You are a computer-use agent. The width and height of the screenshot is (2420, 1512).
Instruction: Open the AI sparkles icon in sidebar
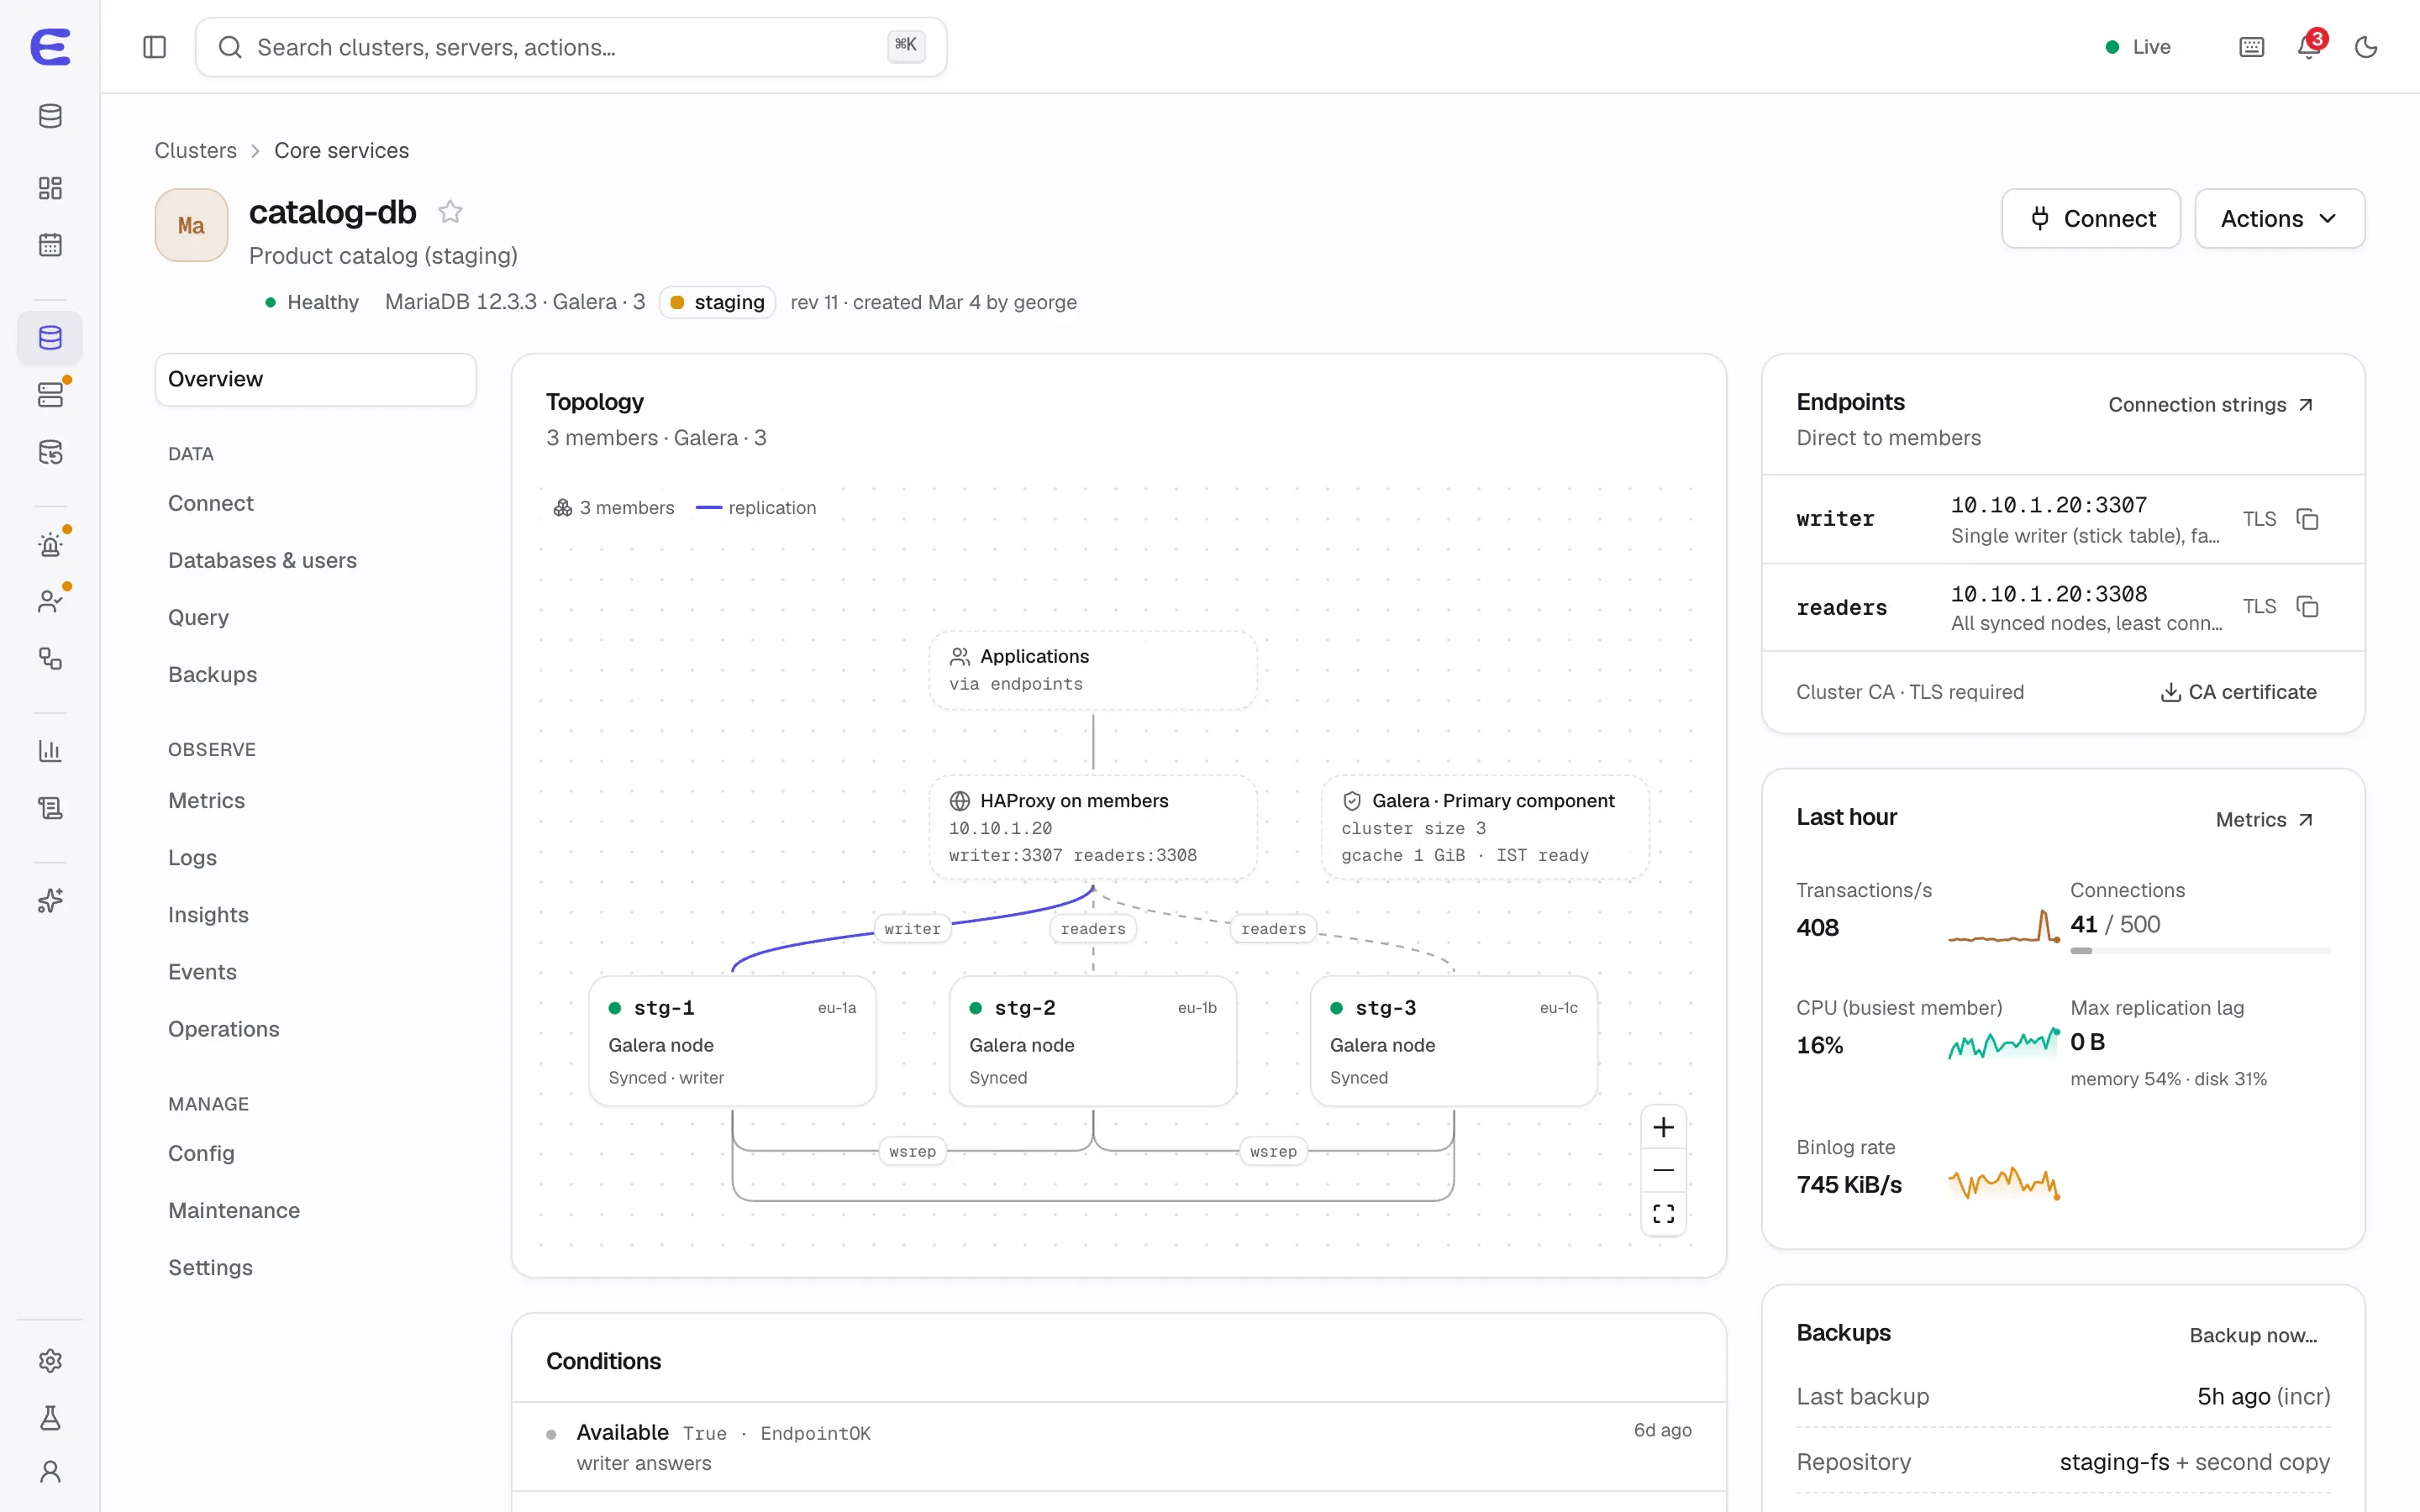point(50,901)
